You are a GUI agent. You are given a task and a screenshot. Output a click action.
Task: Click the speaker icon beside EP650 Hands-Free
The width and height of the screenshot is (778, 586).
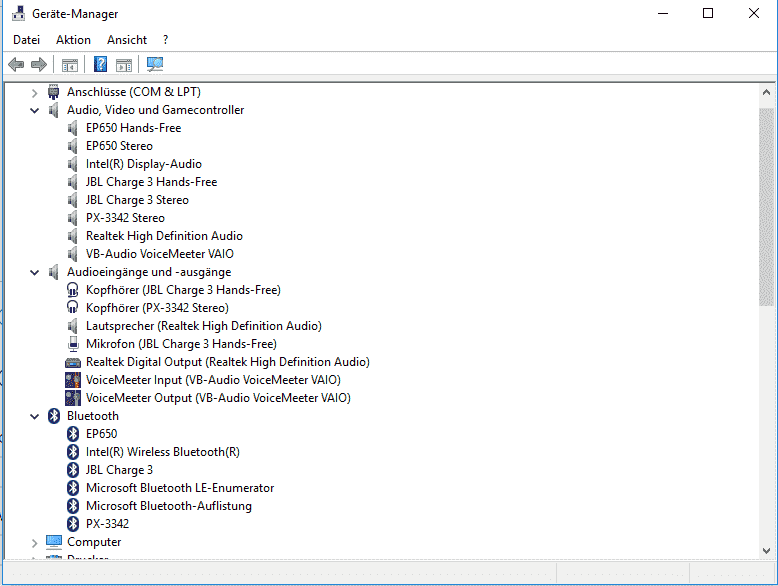(72, 128)
